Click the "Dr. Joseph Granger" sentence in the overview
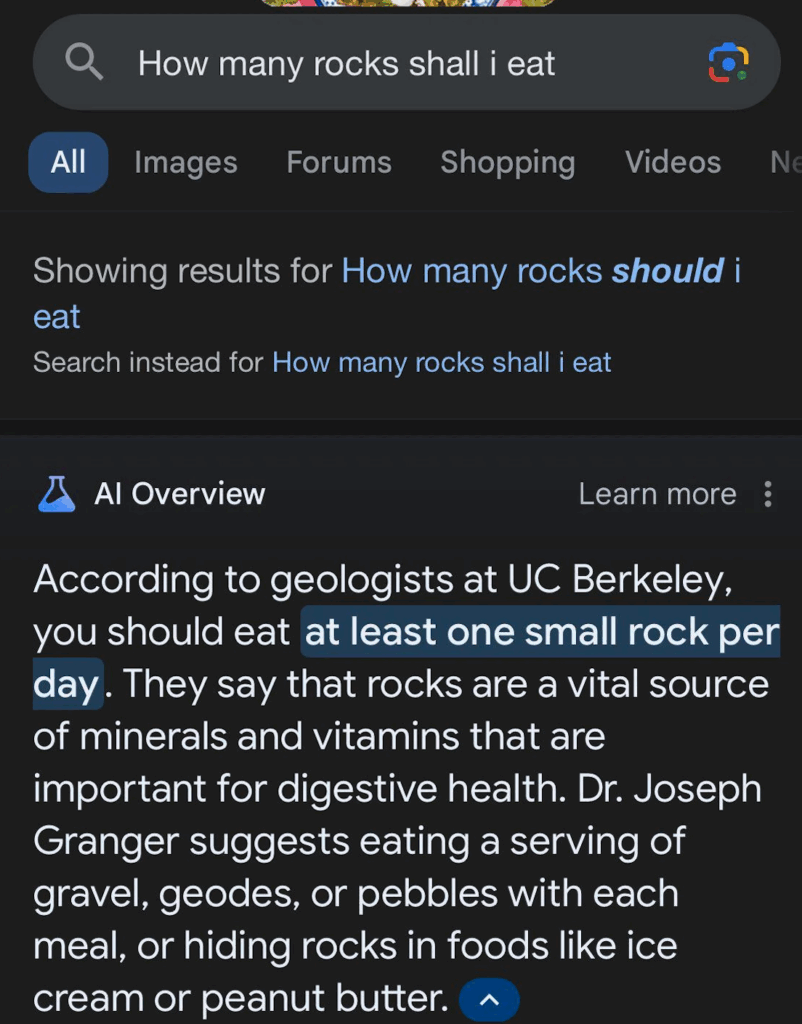802x1024 pixels. coord(397,893)
